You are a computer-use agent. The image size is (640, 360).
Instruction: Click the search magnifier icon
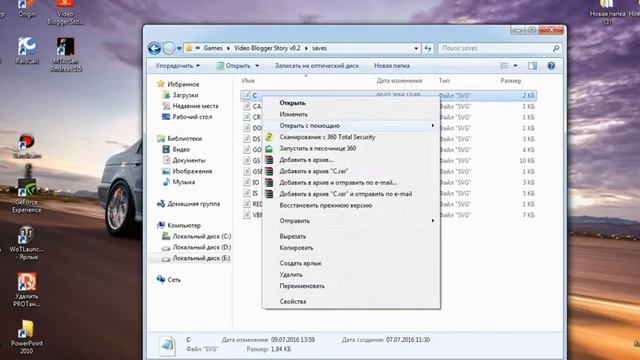556,48
